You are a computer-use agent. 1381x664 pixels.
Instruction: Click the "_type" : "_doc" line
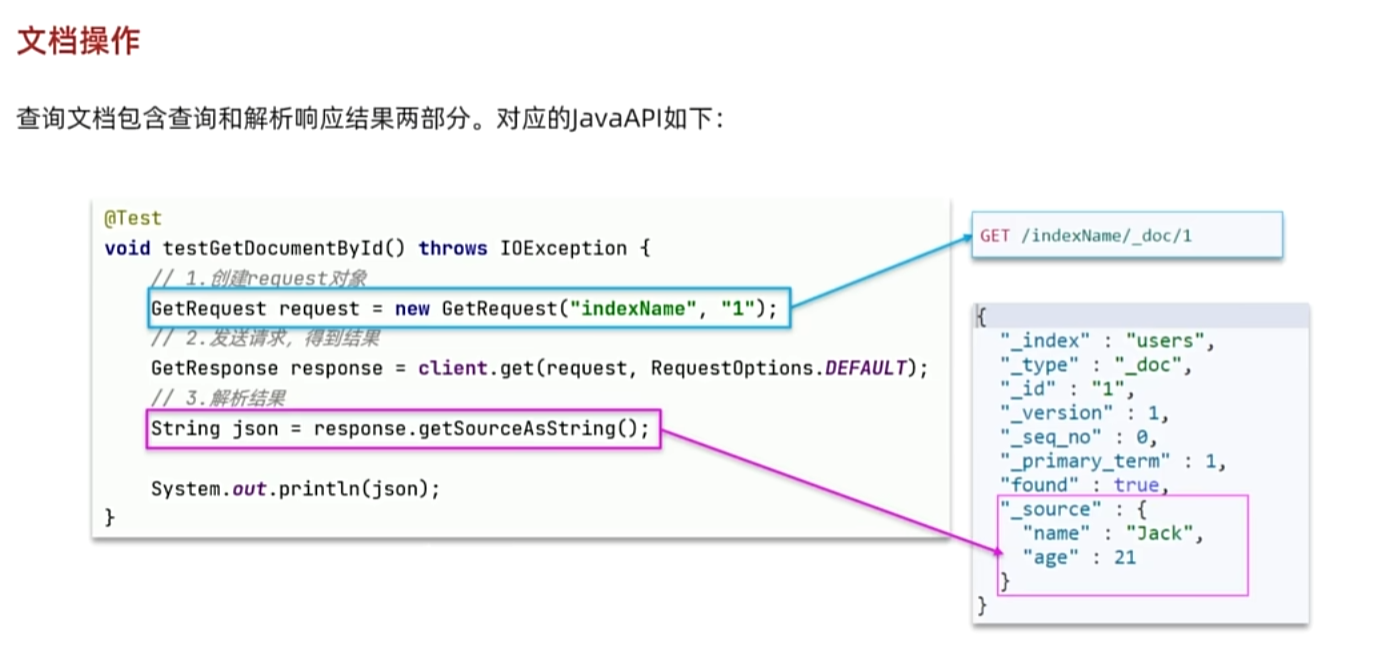tap(1096, 365)
